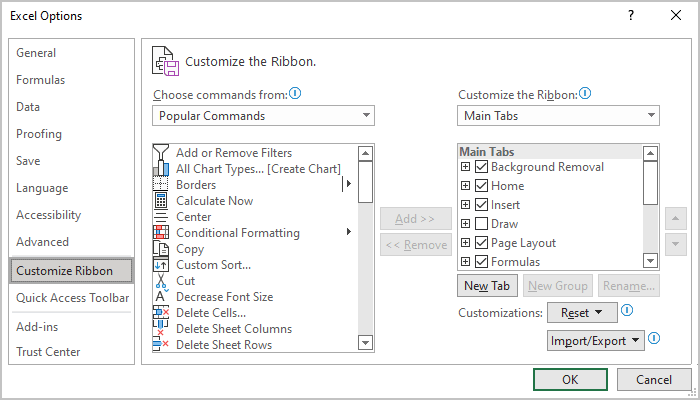Enable the Draw tab checkbox
This screenshot has width=700, height=400.
pyautogui.click(x=481, y=224)
